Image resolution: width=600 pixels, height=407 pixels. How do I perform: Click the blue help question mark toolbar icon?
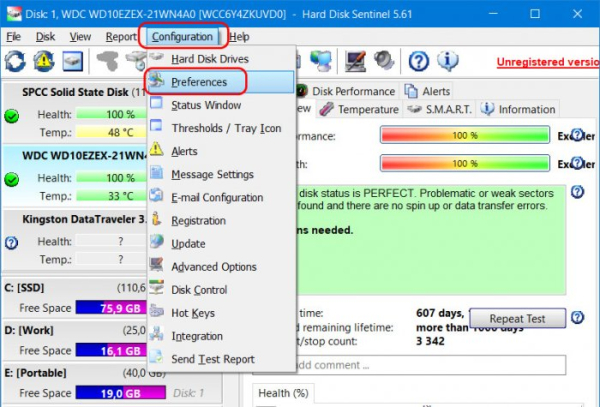(419, 62)
